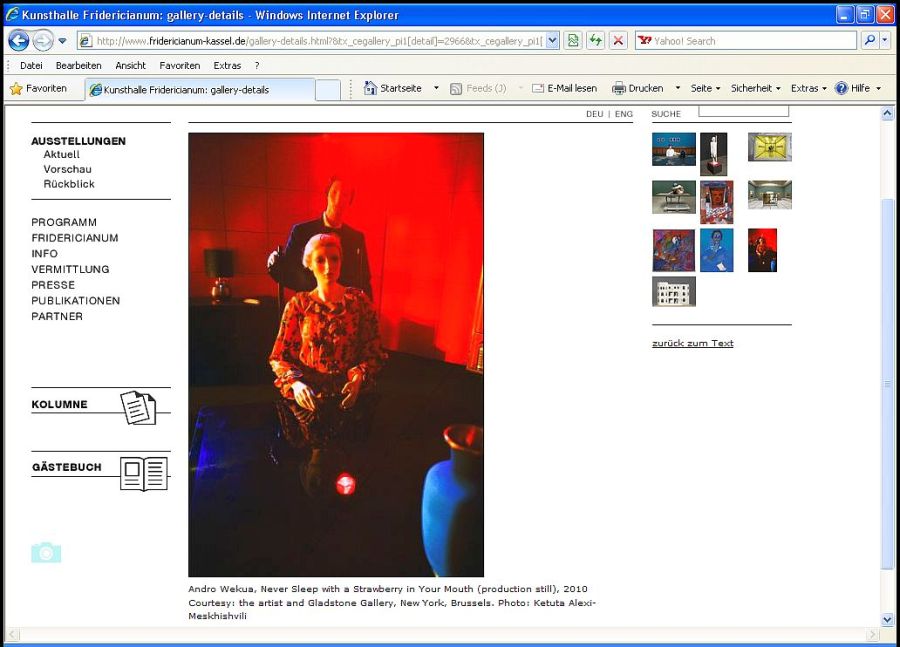Open the white building model thumbnail

pyautogui.click(x=674, y=292)
